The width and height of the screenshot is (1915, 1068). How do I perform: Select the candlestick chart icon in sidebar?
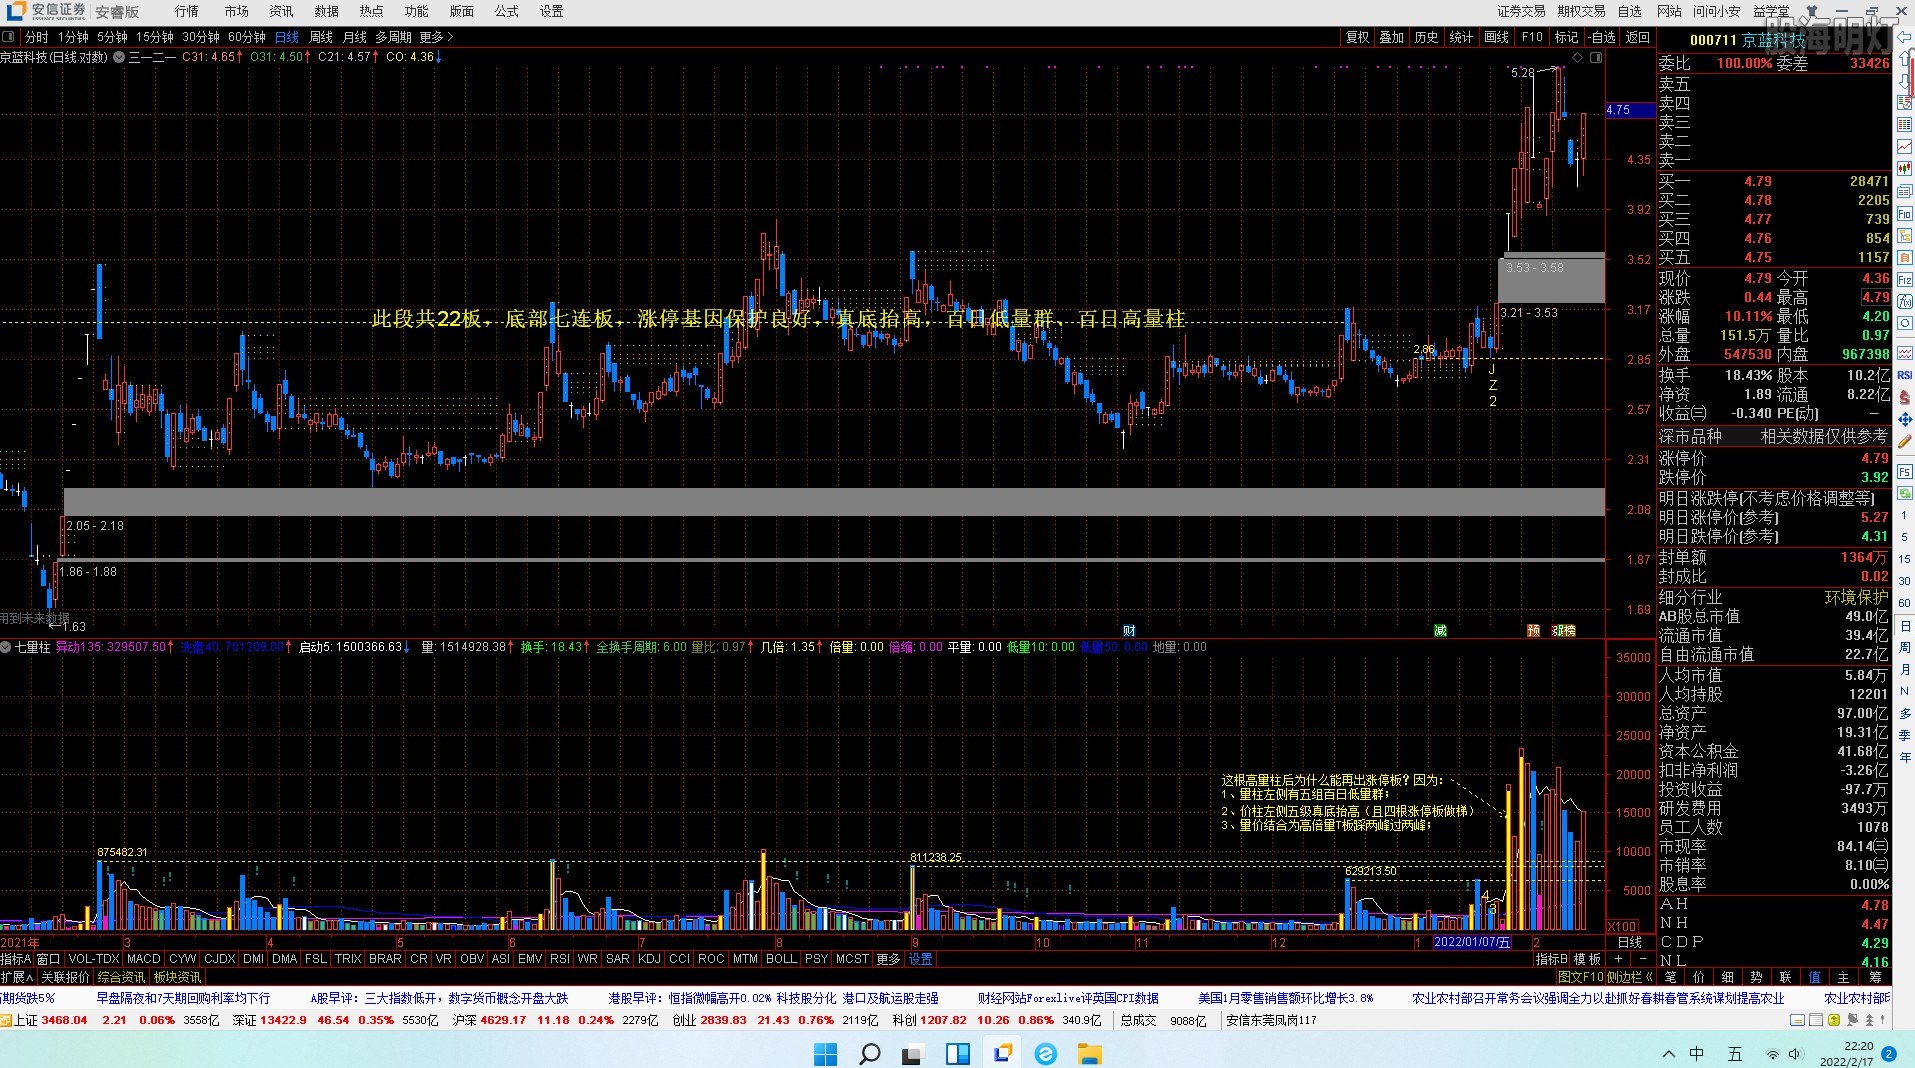coord(1904,169)
